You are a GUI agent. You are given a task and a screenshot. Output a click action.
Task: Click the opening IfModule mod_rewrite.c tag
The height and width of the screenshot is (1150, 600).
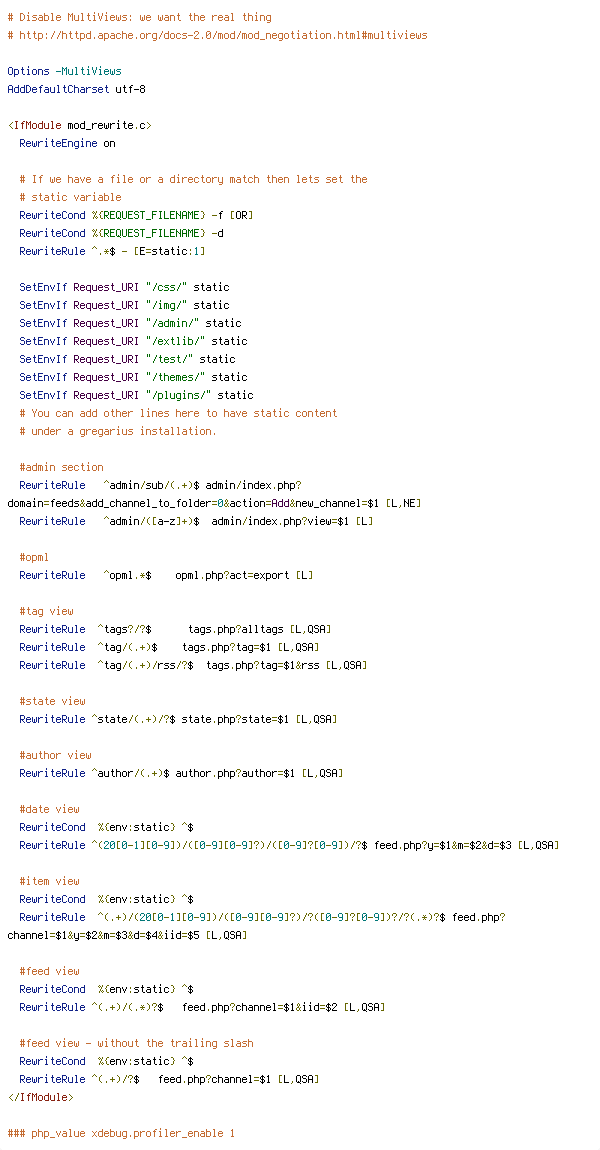coord(79,125)
